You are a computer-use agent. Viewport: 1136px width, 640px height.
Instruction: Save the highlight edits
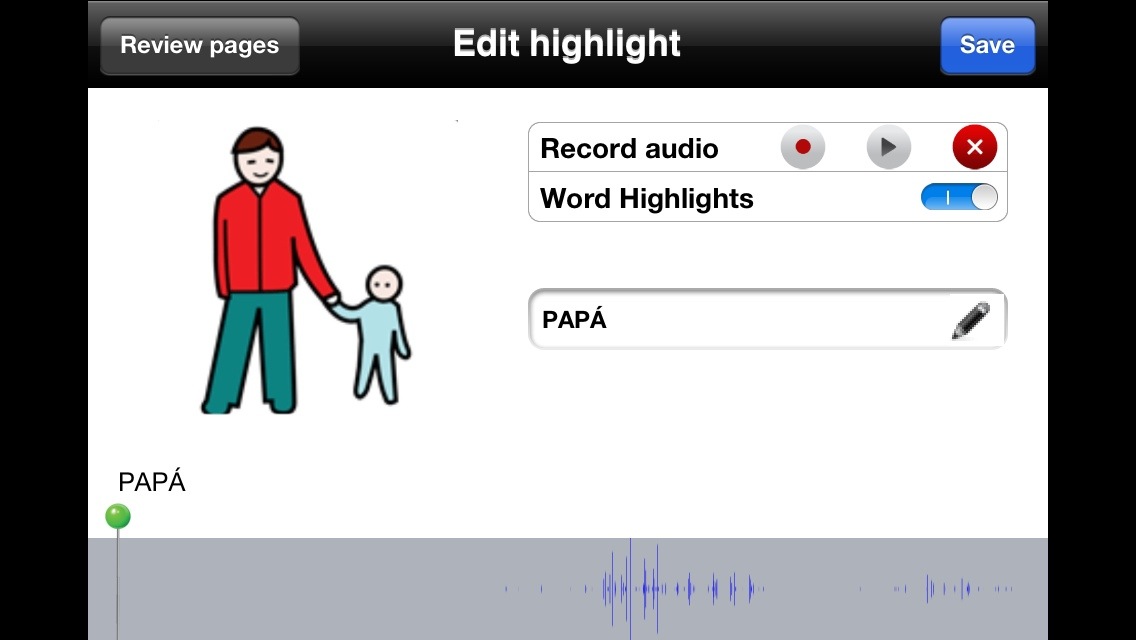(986, 46)
